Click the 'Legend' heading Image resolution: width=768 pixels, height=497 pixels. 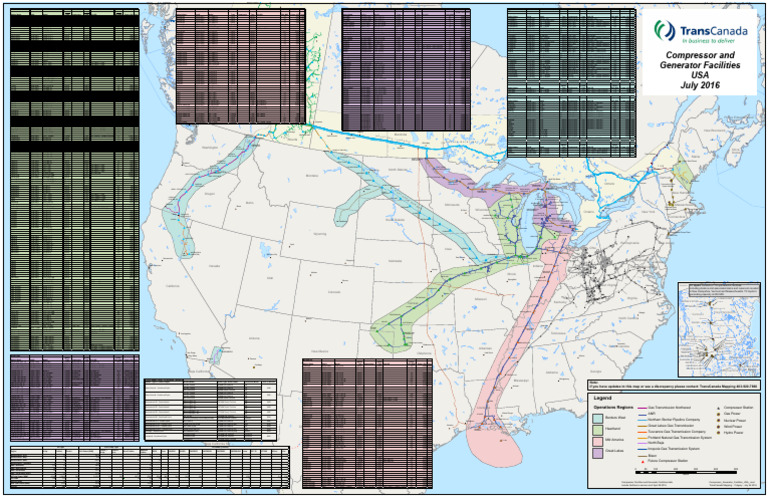(602, 398)
